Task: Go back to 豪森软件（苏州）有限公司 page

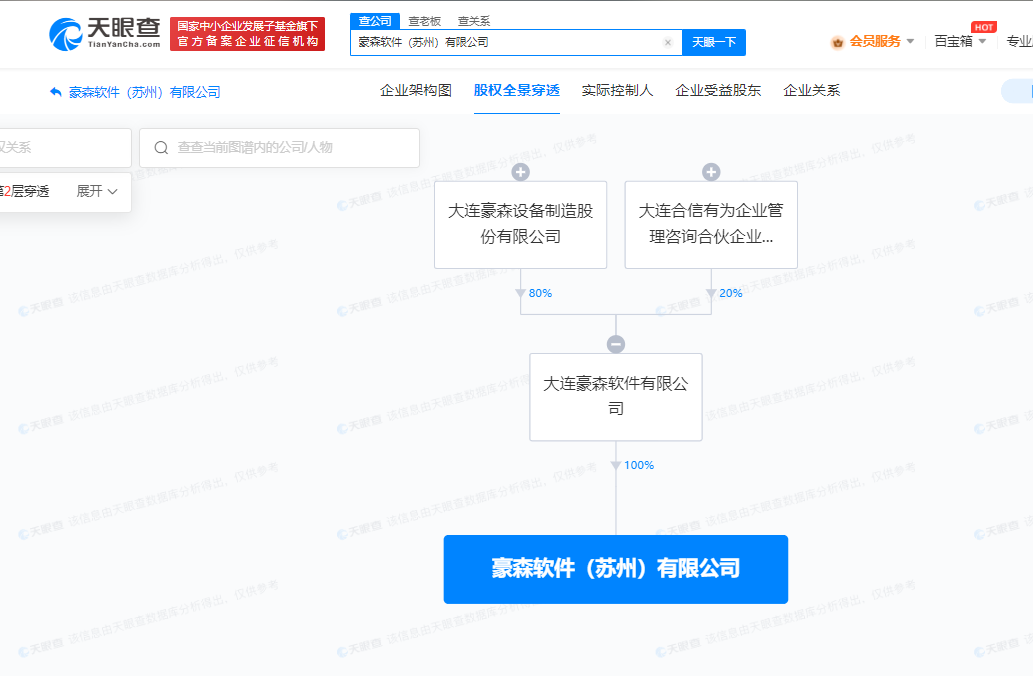Action: [x=144, y=92]
